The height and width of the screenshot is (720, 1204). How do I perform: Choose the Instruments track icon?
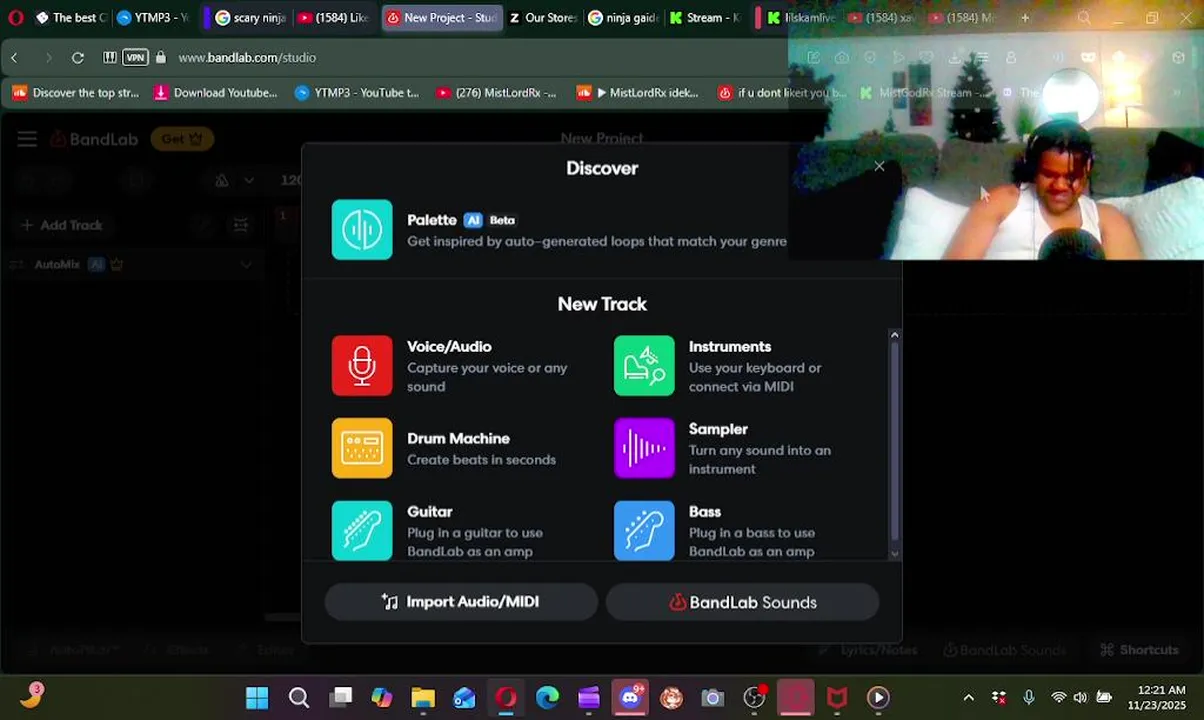[x=644, y=366]
